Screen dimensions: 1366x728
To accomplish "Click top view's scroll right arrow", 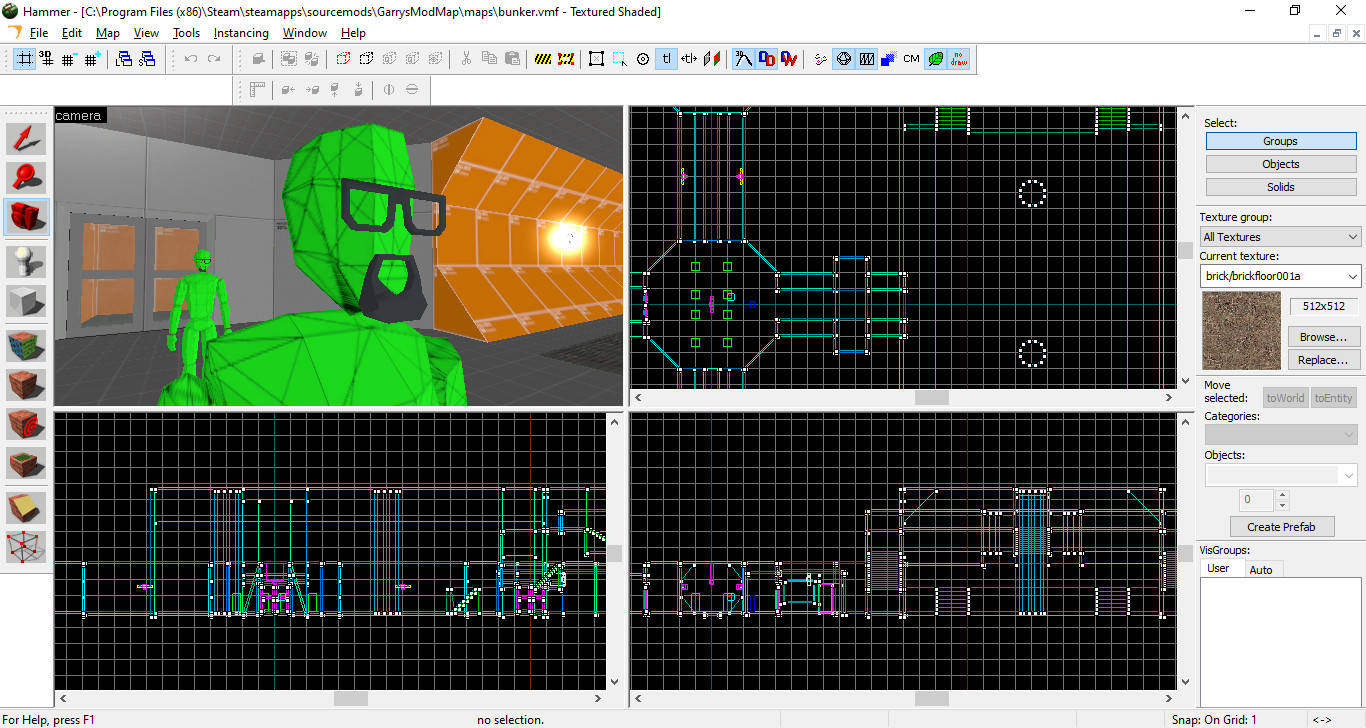I will tap(1167, 397).
